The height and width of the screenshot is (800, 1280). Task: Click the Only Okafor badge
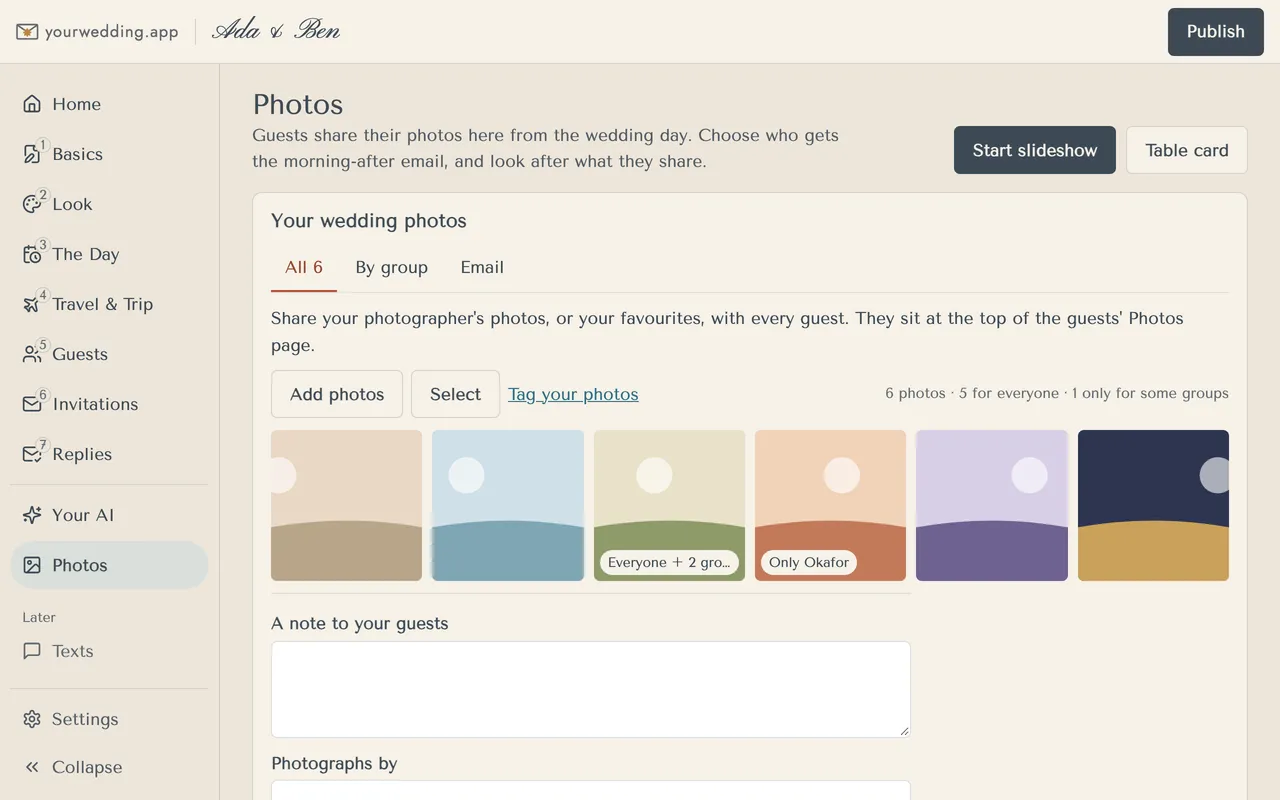point(809,562)
